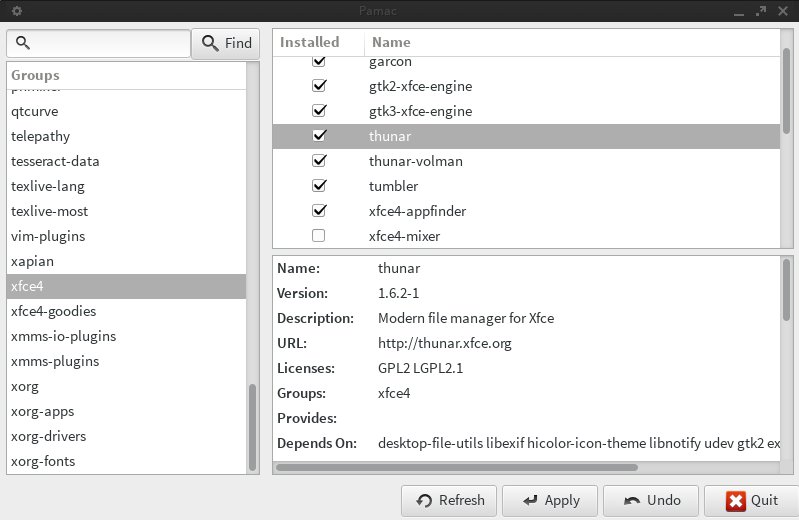Select the xorg-drivers group

coord(126,436)
